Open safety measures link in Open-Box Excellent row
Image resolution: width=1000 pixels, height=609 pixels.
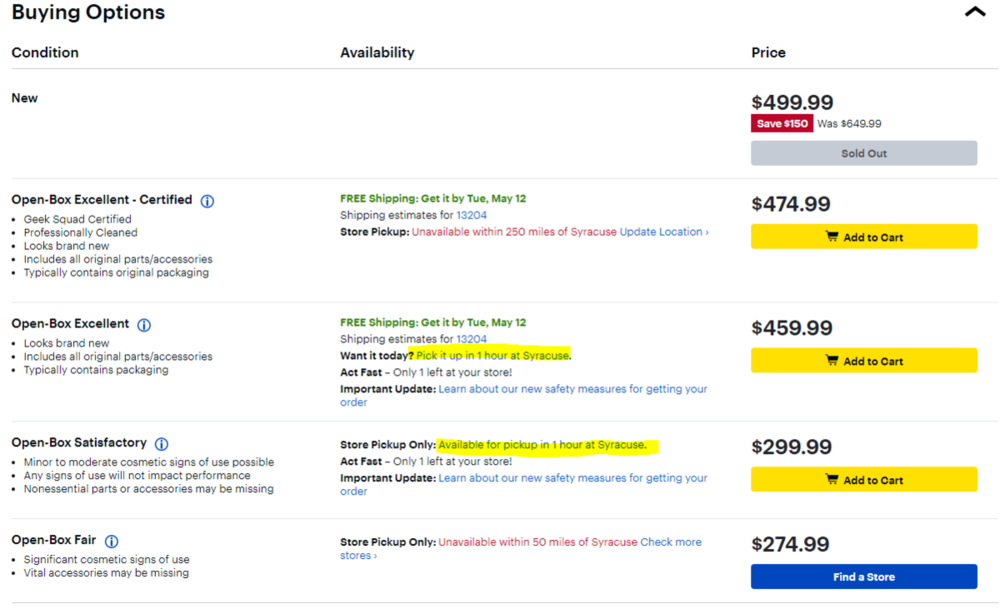(x=572, y=389)
